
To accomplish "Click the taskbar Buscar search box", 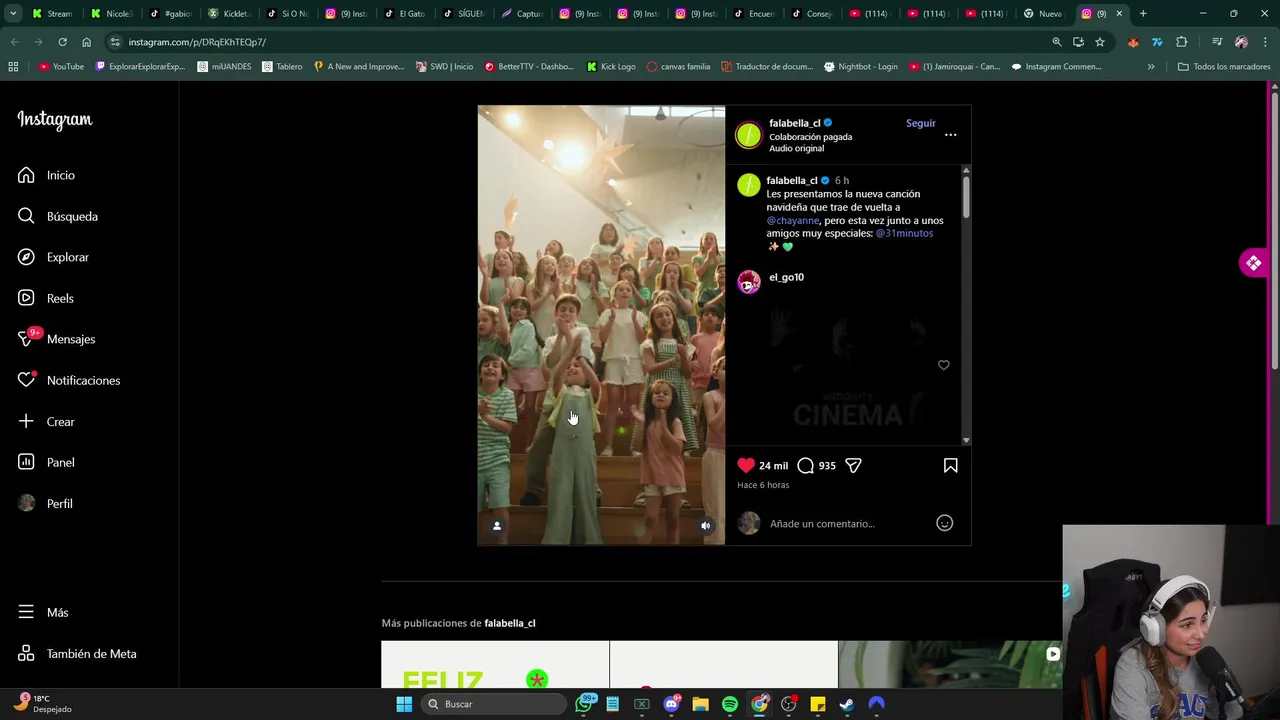I will (494, 704).
